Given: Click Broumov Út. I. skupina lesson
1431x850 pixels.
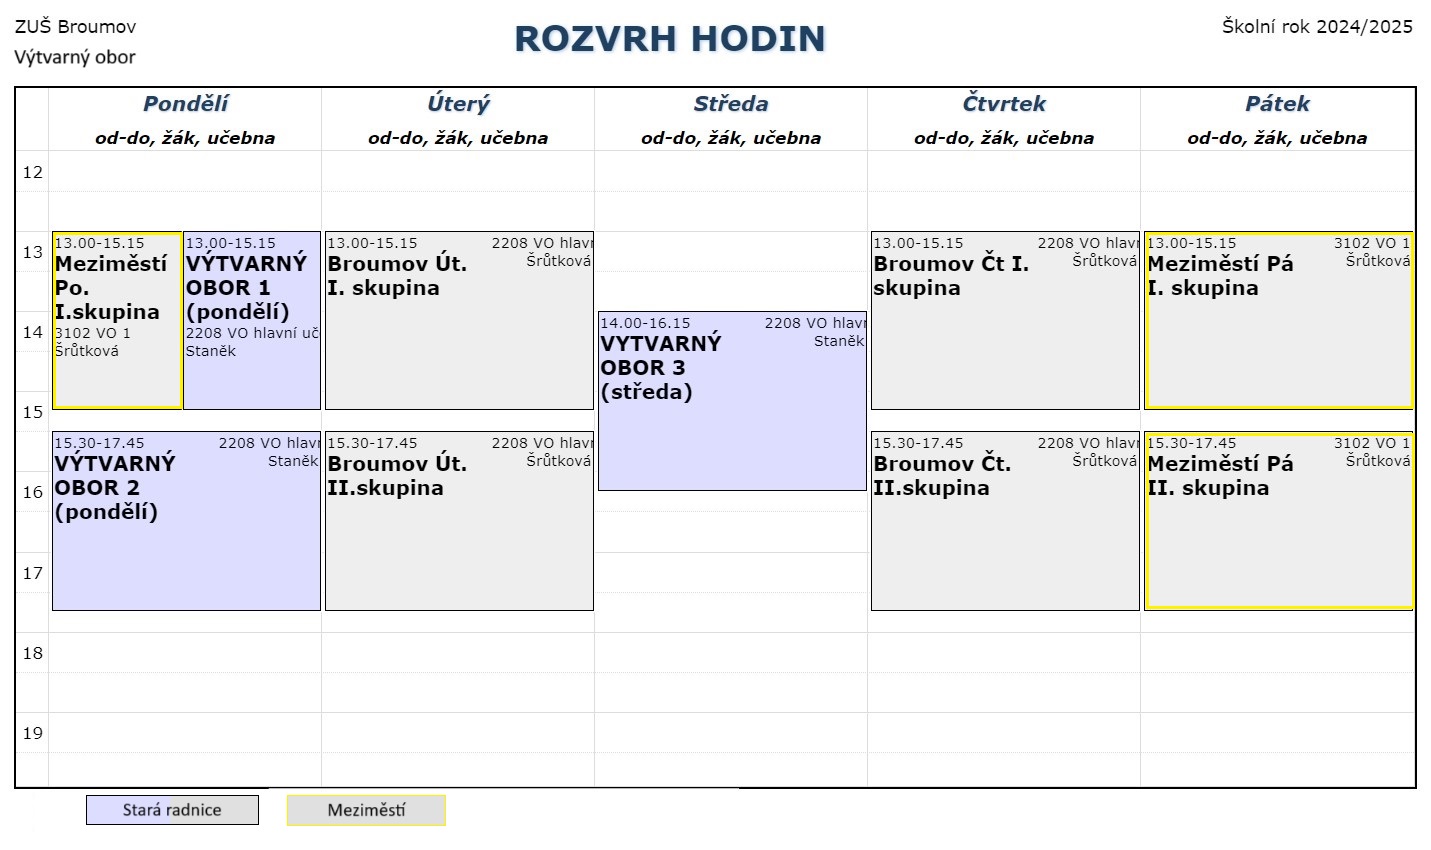Looking at the screenshot, I should coord(459,321).
